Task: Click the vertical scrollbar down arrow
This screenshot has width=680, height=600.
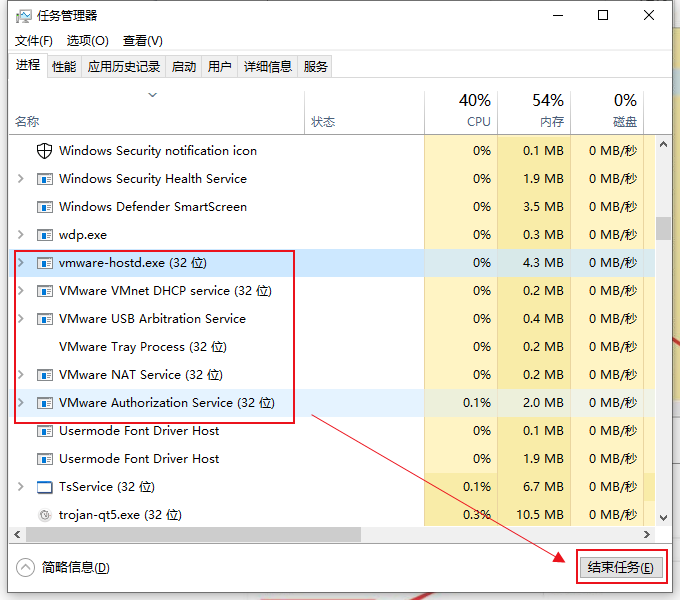Action: [x=663, y=517]
